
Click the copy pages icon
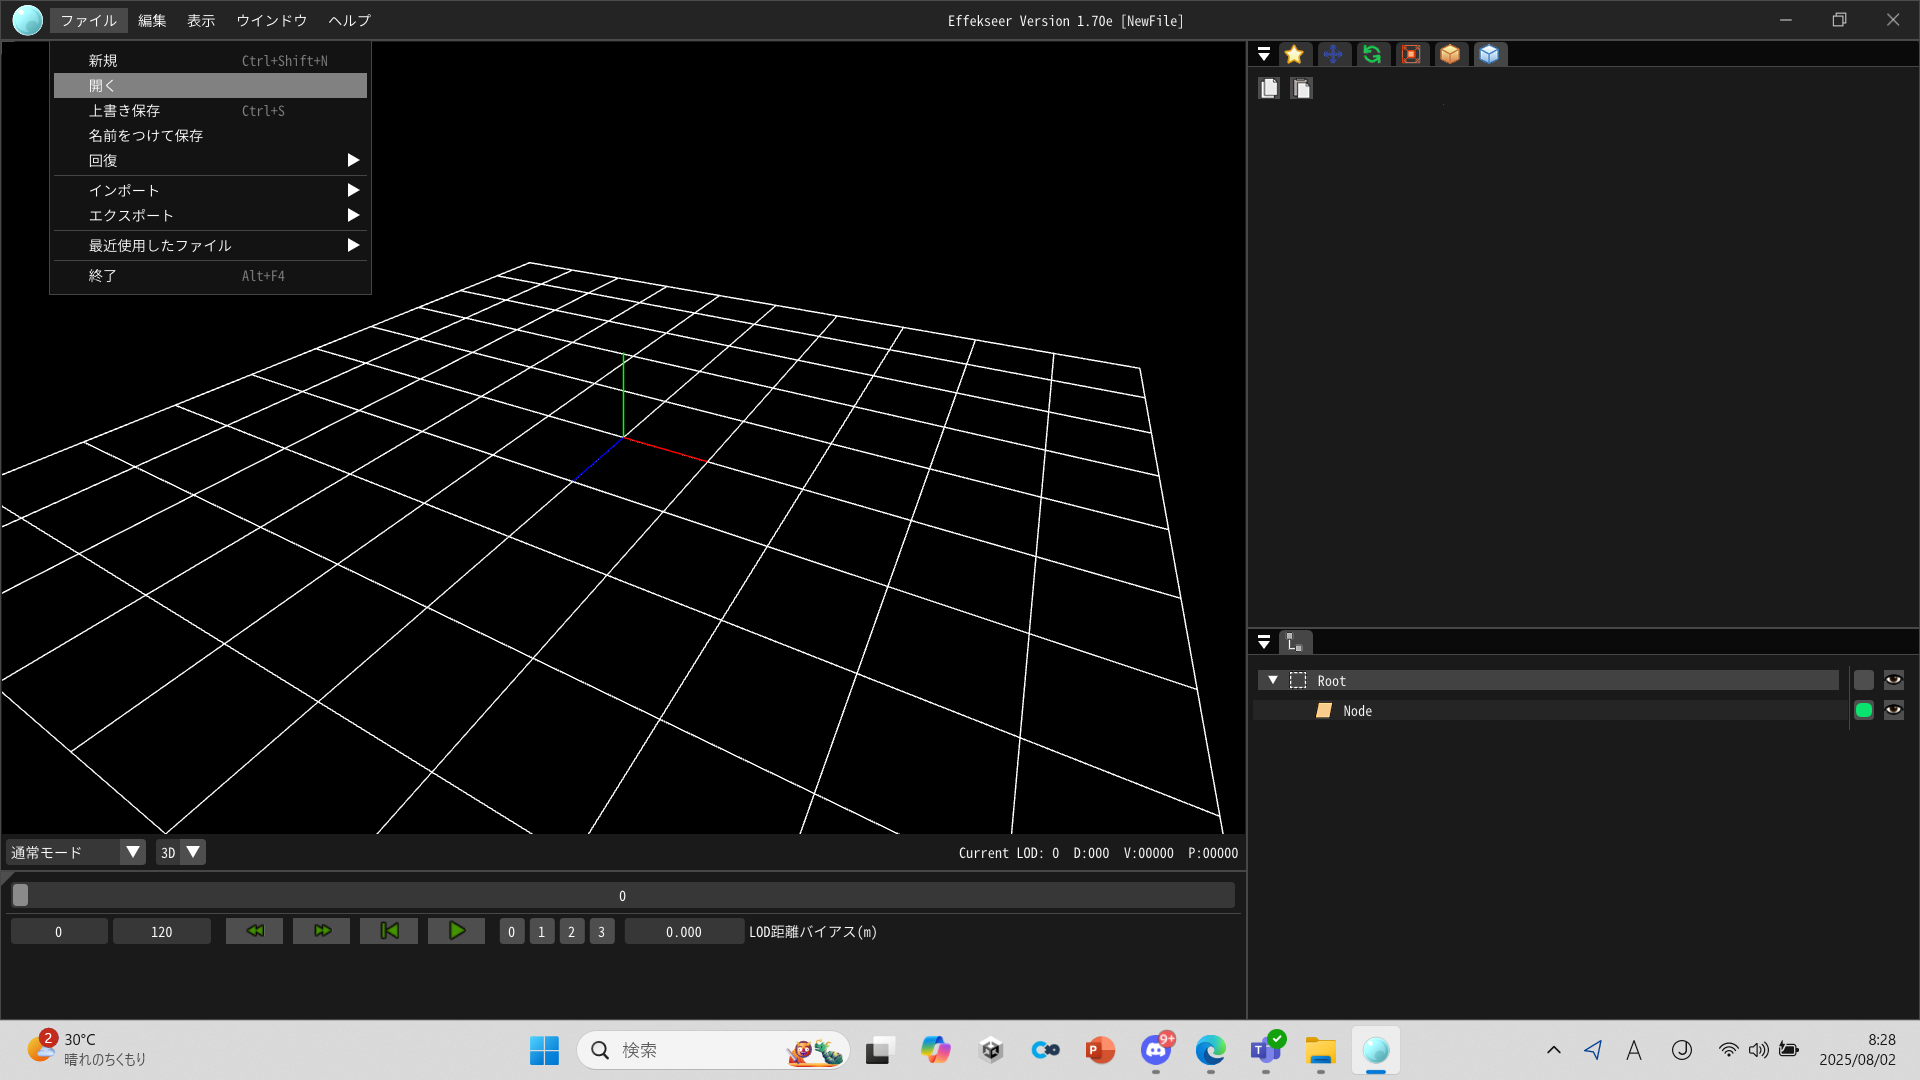(1269, 89)
